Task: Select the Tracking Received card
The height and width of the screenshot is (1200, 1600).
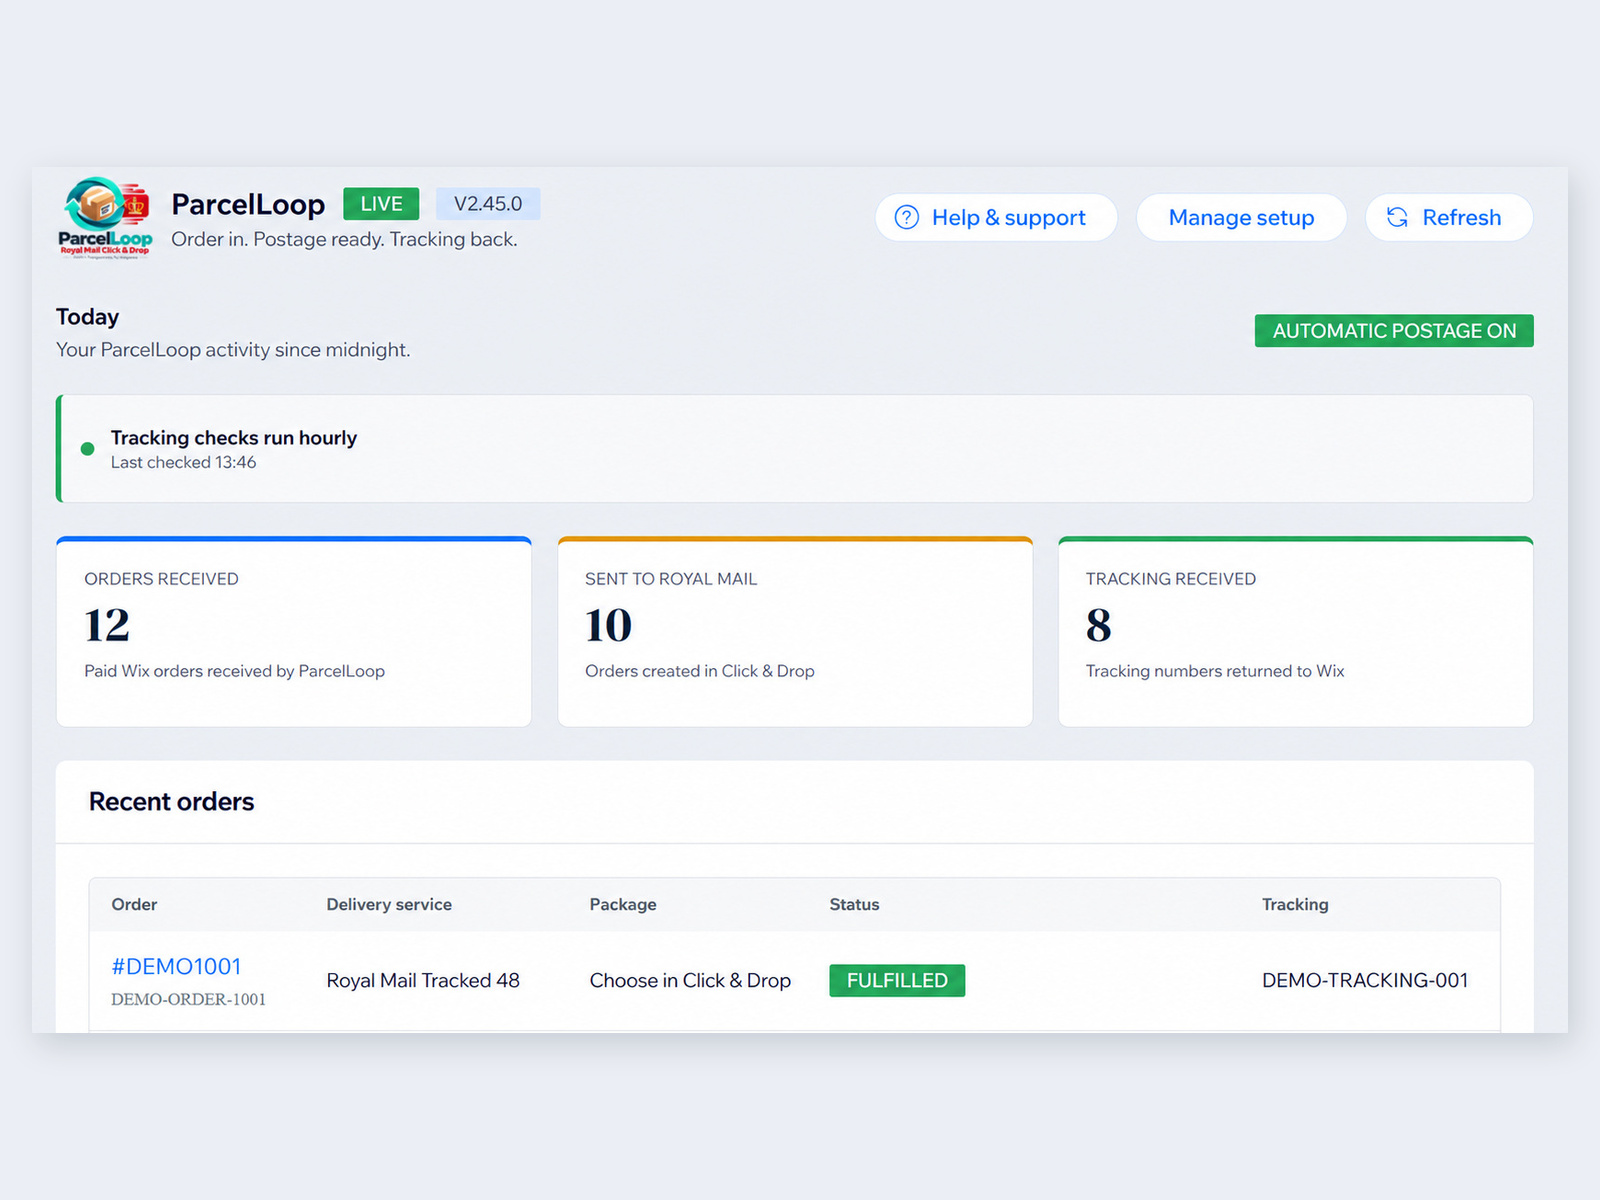Action: pyautogui.click(x=1296, y=632)
